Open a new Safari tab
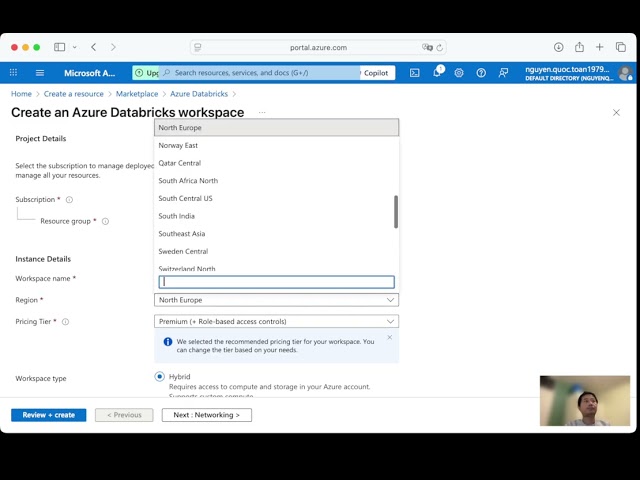The image size is (640, 480). coord(599,47)
